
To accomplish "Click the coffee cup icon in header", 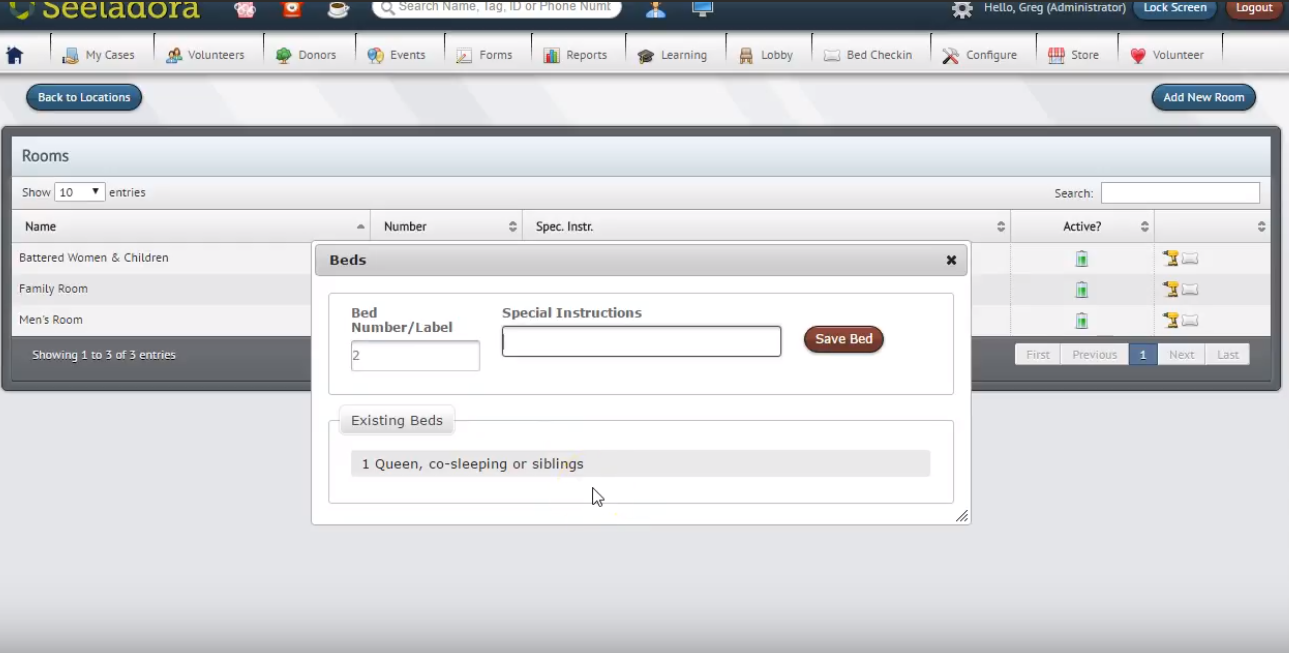I will point(338,10).
